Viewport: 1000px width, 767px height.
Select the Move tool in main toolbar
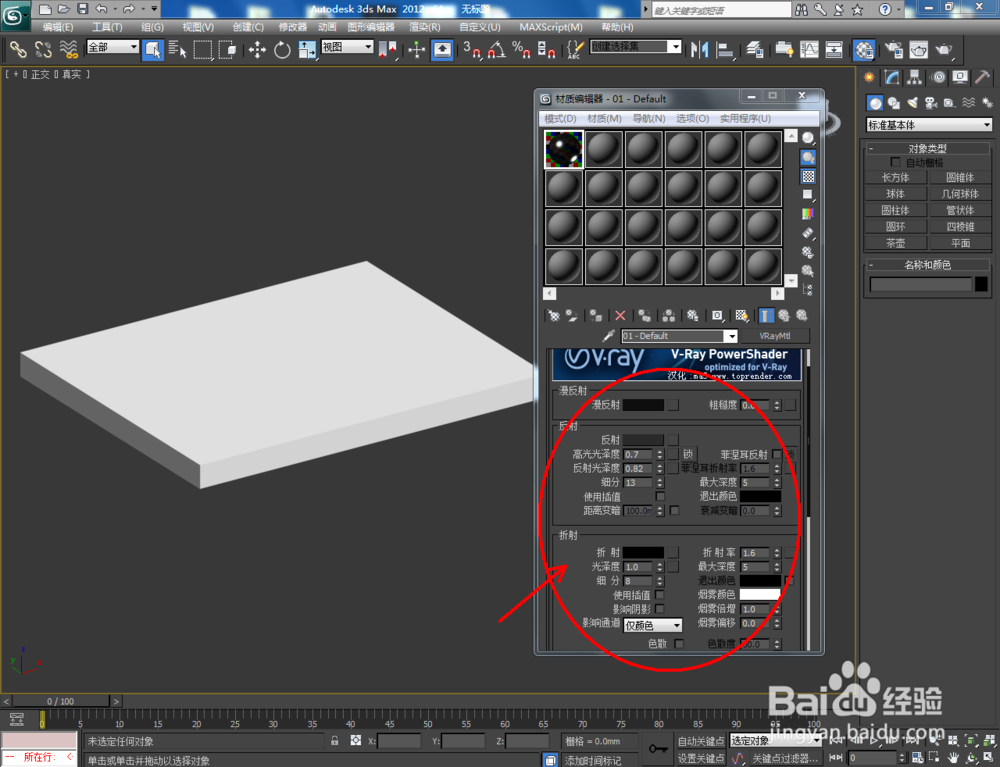tap(257, 50)
